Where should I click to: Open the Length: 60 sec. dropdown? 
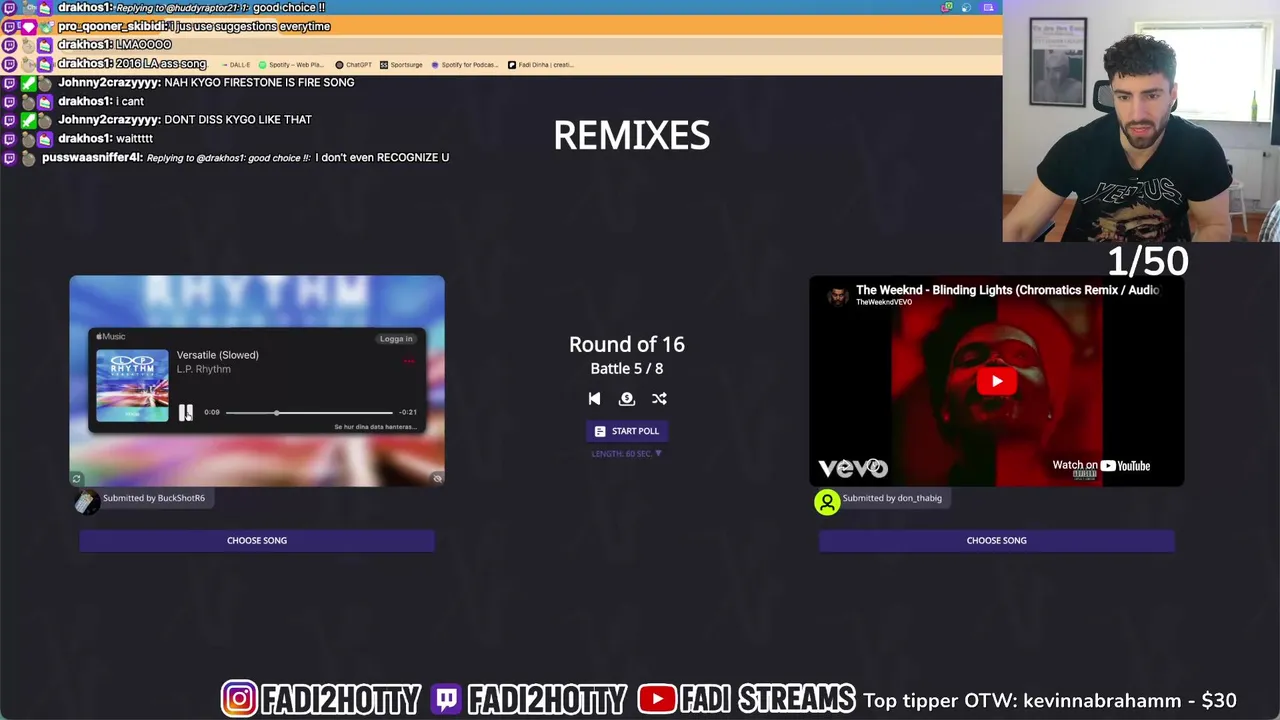pos(627,454)
